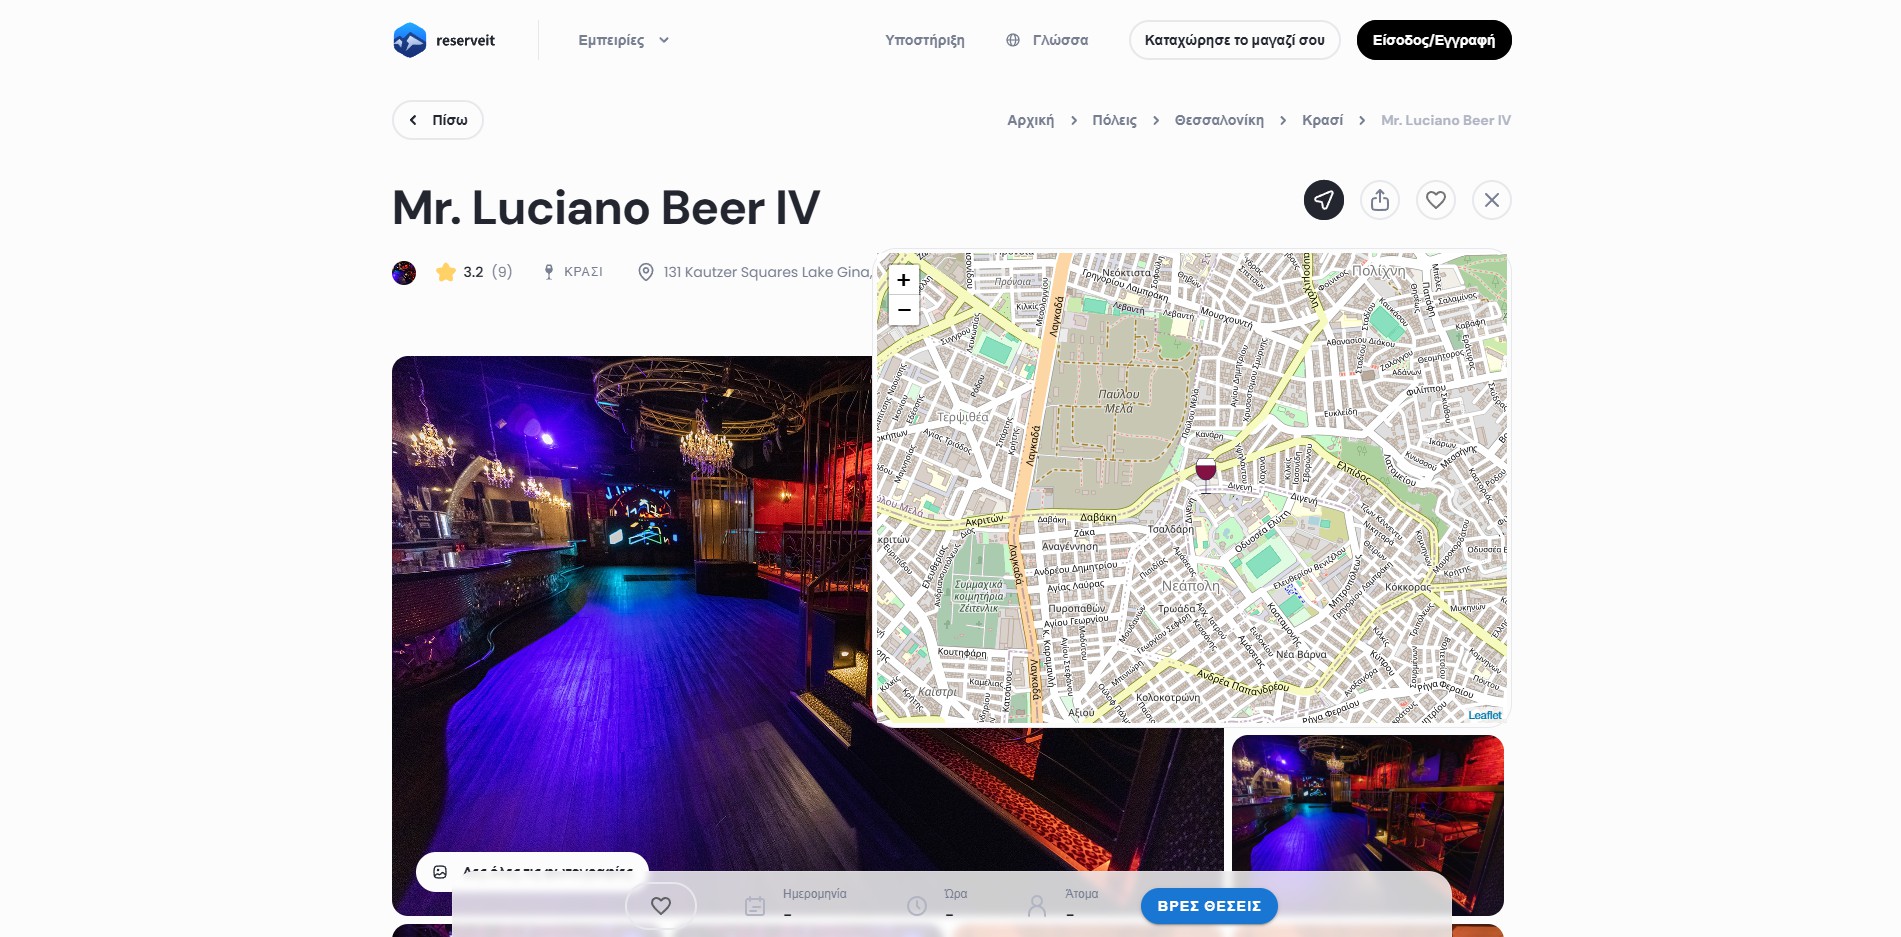Open the Υποστήριξη support page
This screenshot has width=1901, height=937.
point(924,40)
